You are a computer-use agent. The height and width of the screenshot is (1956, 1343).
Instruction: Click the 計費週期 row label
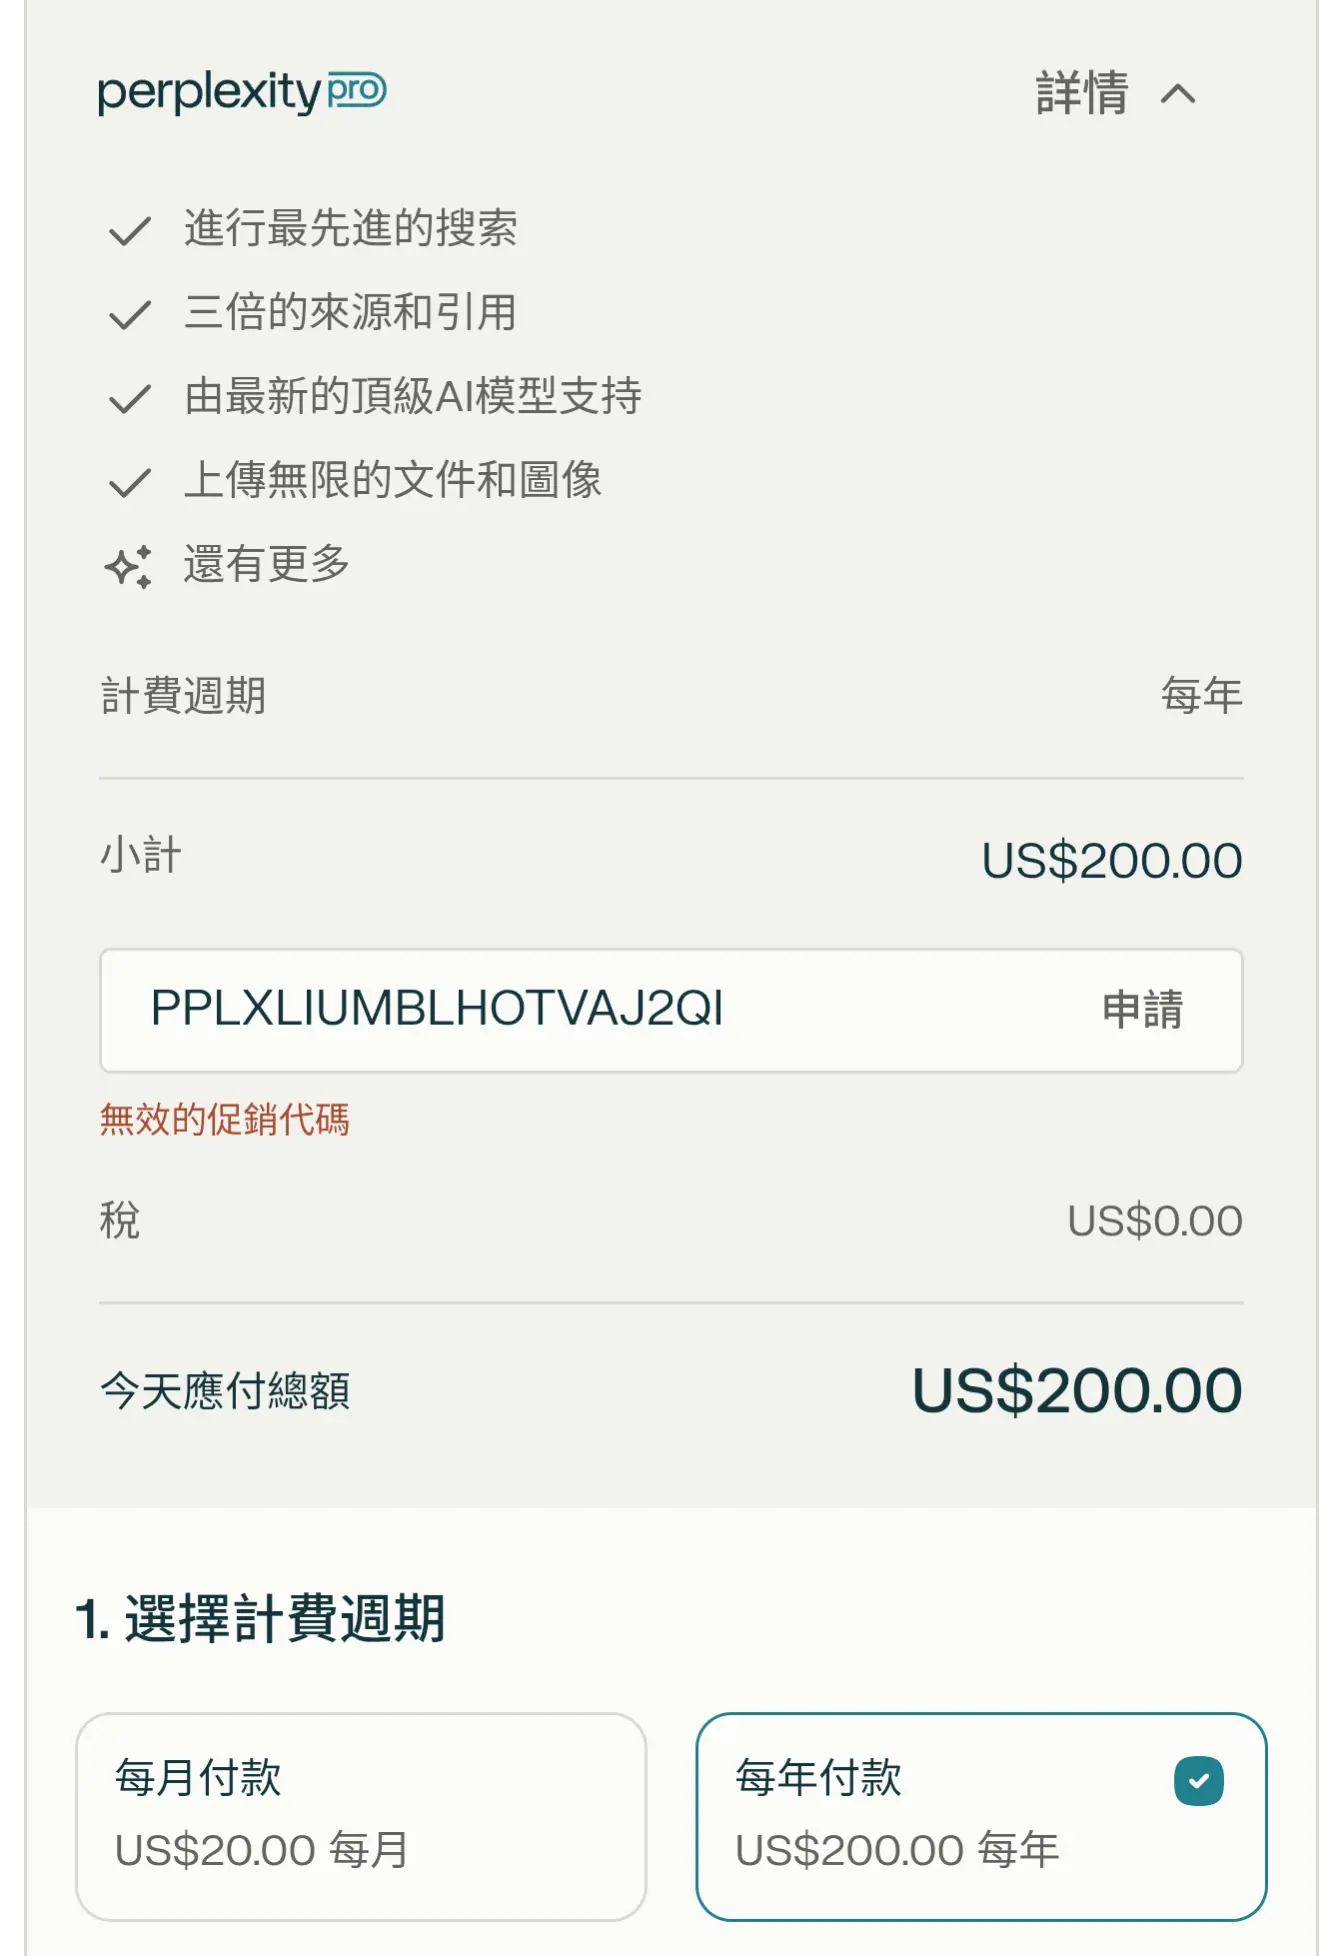tap(183, 696)
